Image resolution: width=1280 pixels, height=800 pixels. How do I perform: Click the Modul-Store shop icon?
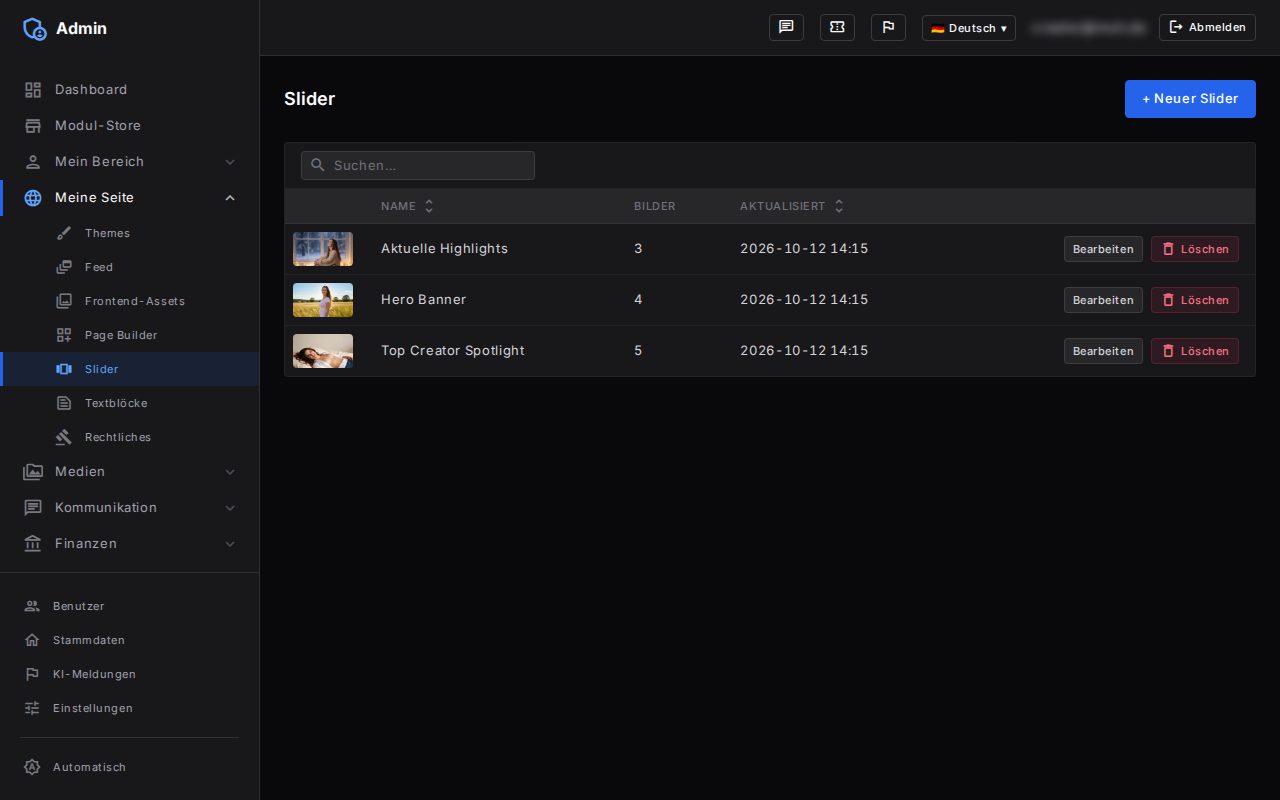coord(33,126)
